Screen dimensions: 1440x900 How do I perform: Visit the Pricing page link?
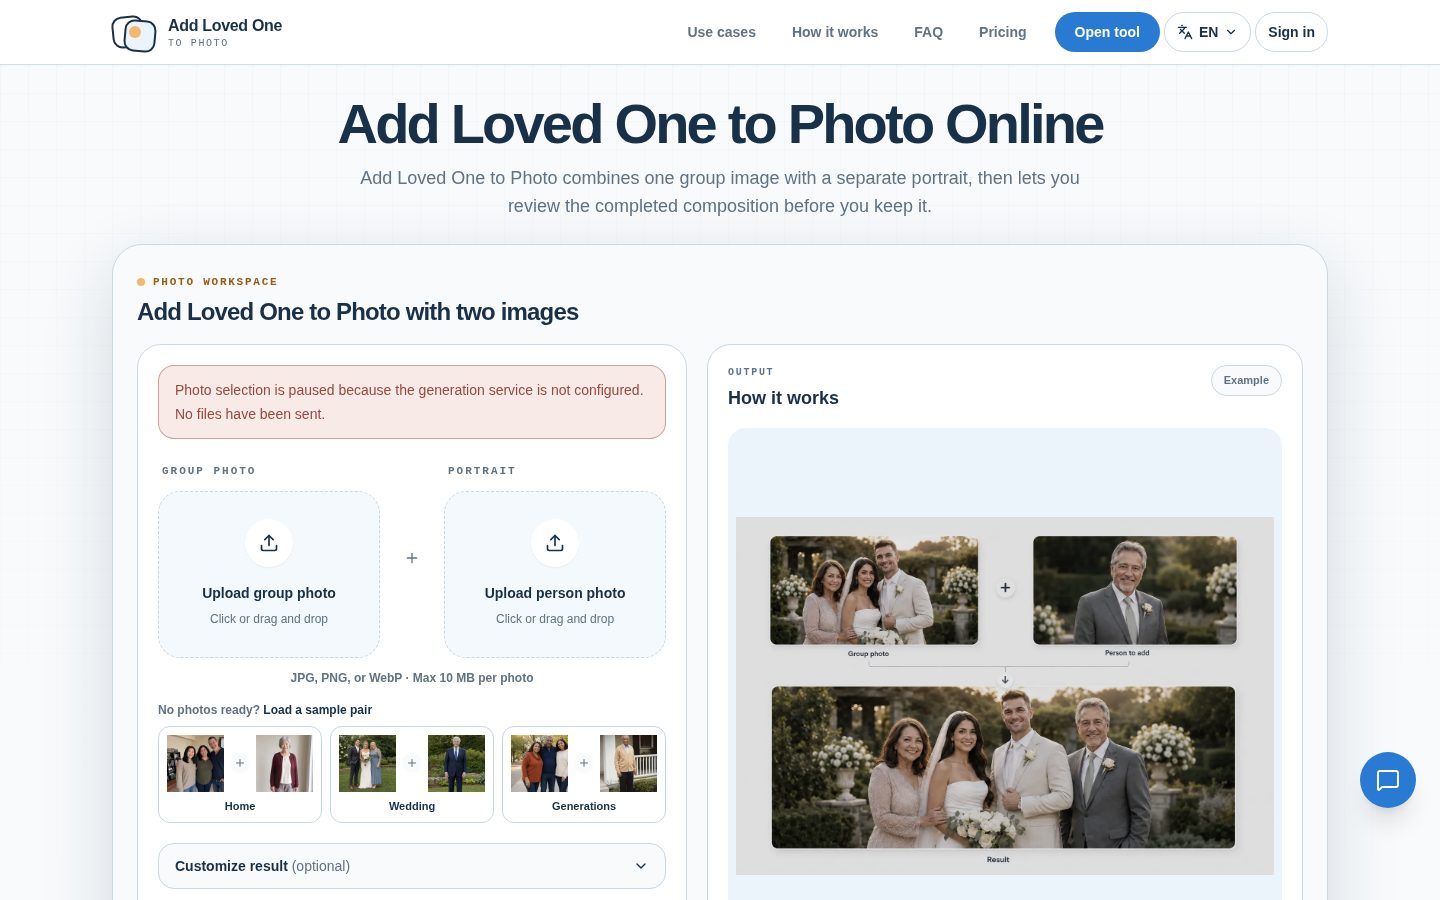click(1002, 32)
